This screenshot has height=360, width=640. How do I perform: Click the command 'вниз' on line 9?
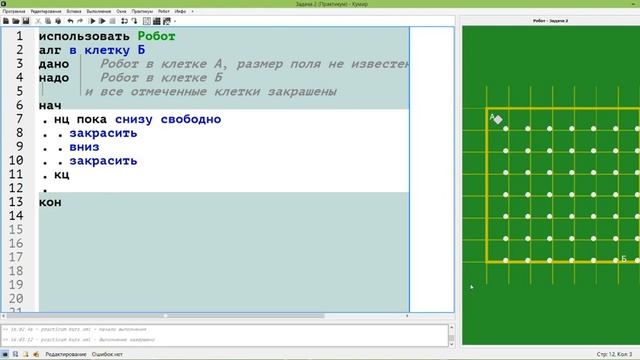point(84,147)
